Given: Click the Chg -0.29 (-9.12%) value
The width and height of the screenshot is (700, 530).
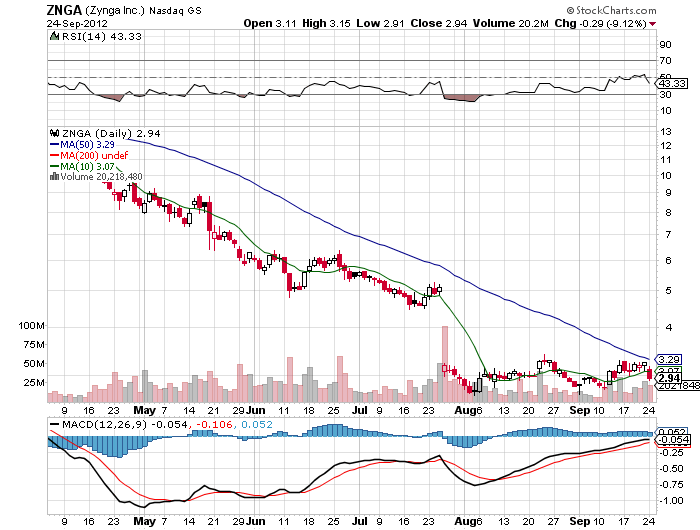Looking at the screenshot, I should click(600, 23).
